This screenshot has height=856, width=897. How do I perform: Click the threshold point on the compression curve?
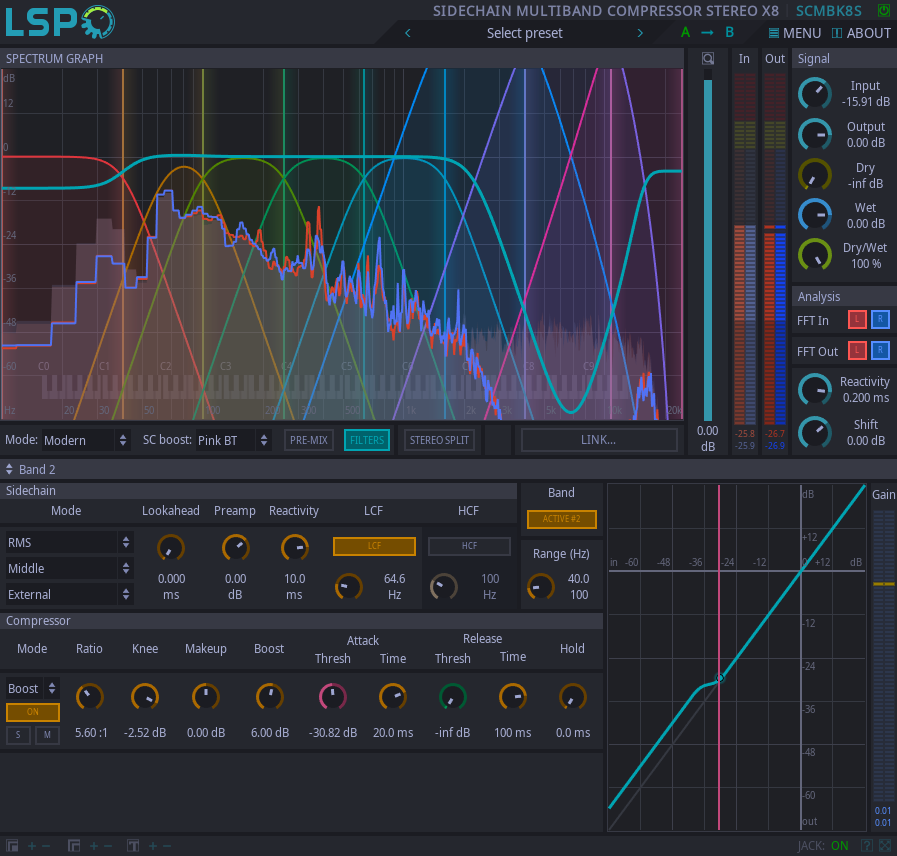[x=720, y=678]
